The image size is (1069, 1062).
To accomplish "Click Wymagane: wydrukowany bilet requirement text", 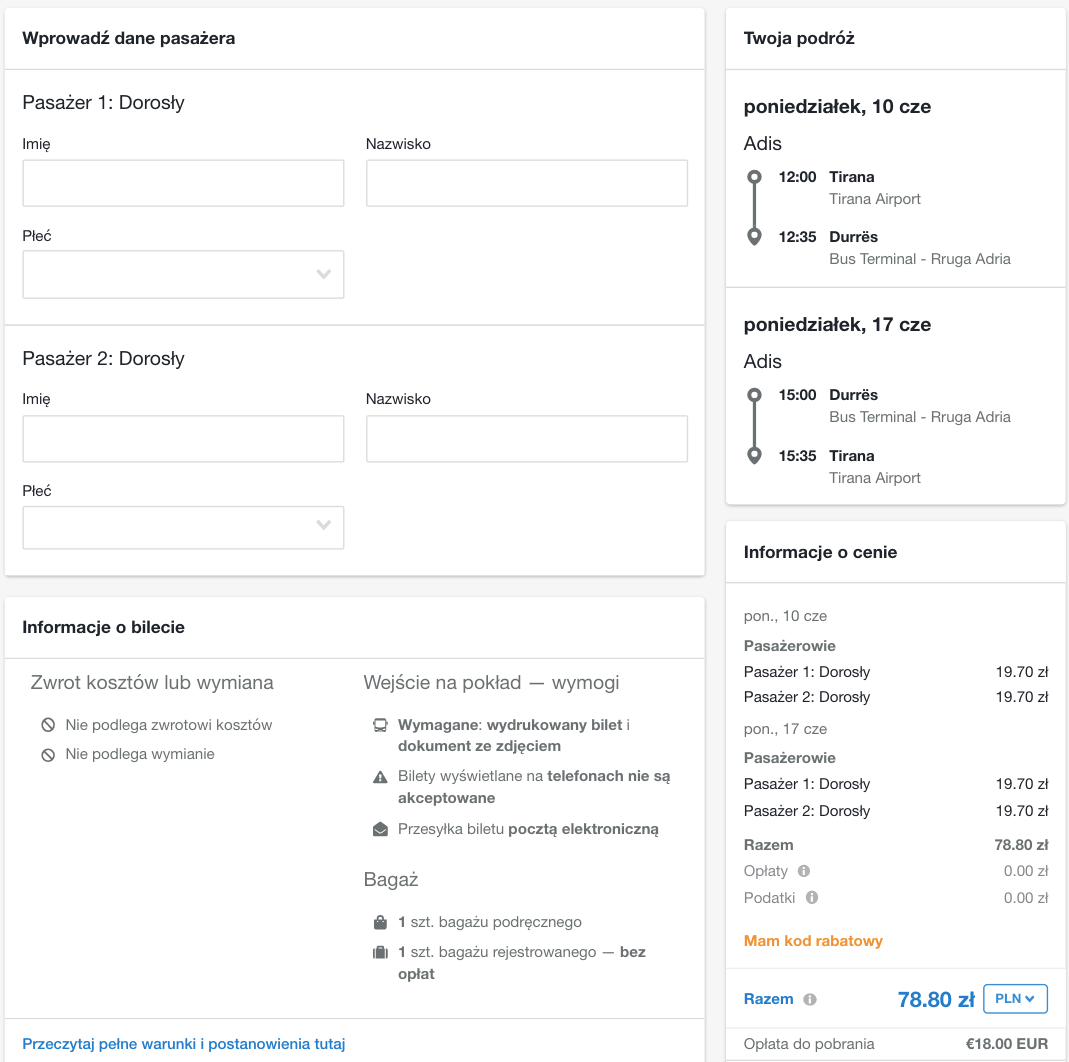I will tap(514, 735).
